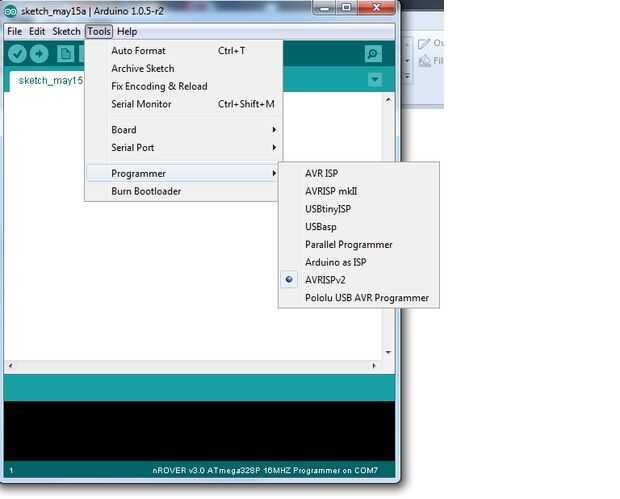The height and width of the screenshot is (499, 620).
Task: Minimize the Arduino window
Action: click(324, 8)
